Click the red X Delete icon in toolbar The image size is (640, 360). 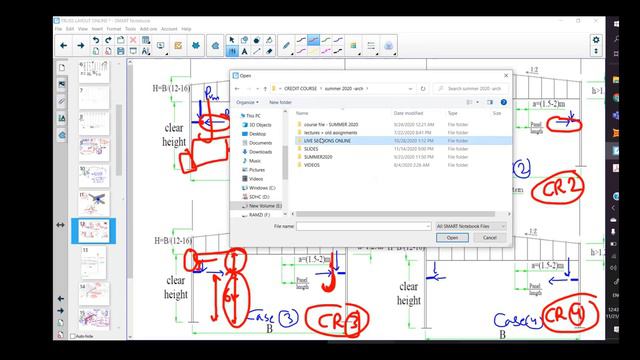point(133,40)
